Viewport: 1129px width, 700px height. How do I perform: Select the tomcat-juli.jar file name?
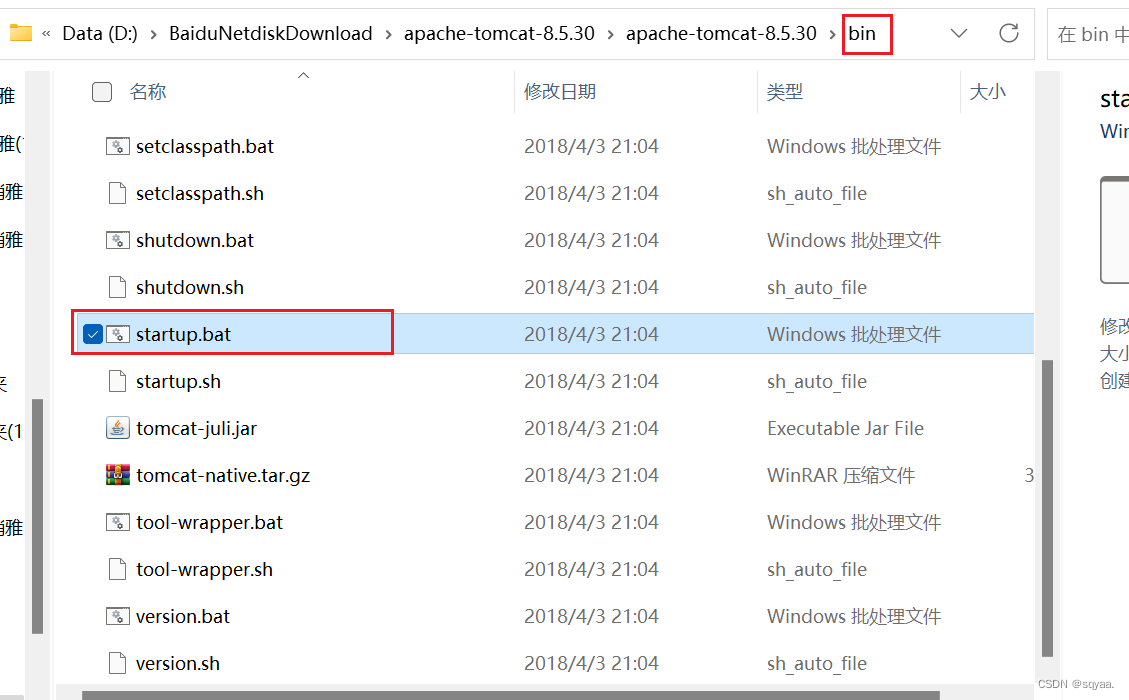[196, 428]
